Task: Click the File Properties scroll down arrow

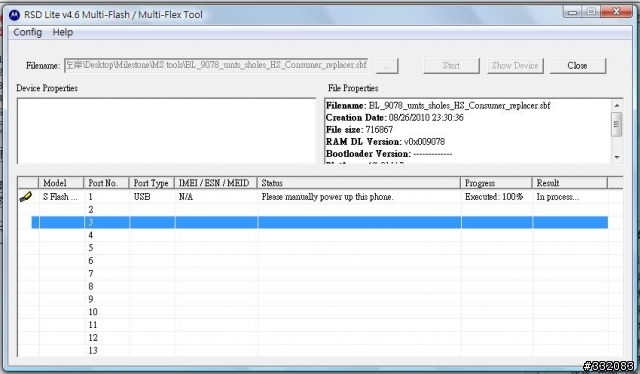Action: tap(617, 157)
